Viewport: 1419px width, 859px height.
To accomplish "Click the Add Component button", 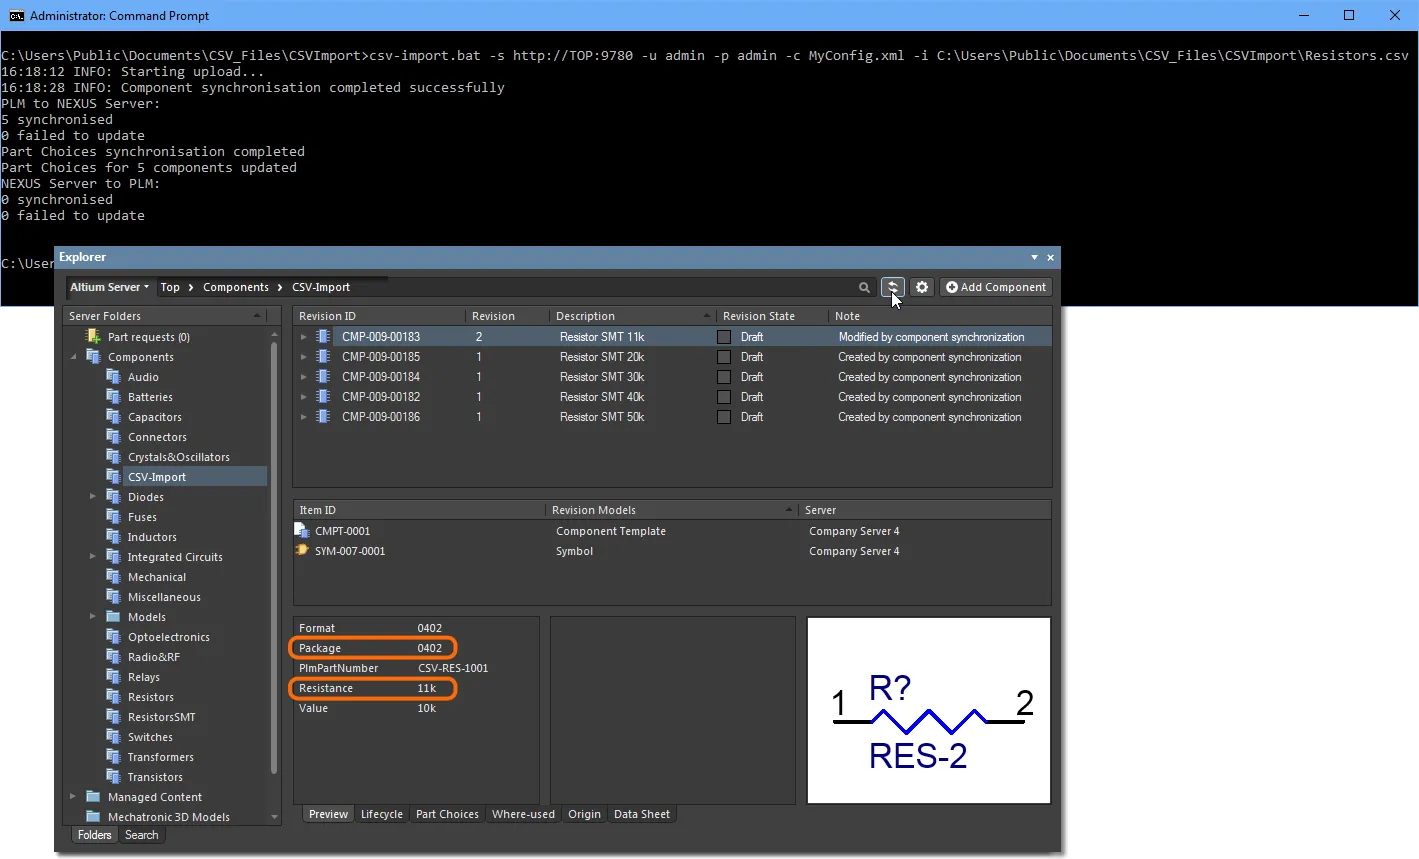I will pos(996,287).
